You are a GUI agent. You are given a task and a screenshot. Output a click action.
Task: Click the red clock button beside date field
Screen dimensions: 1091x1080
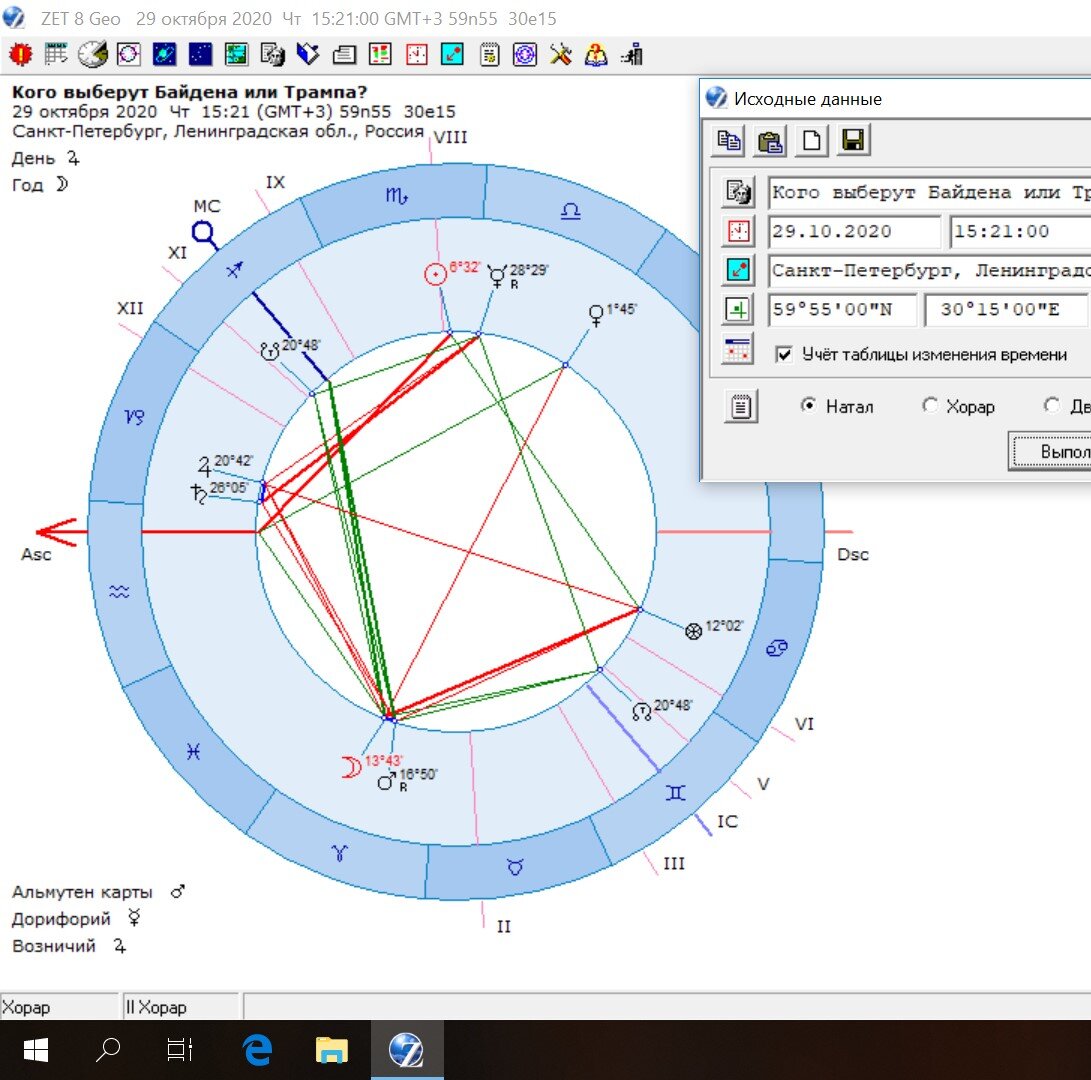click(x=738, y=230)
